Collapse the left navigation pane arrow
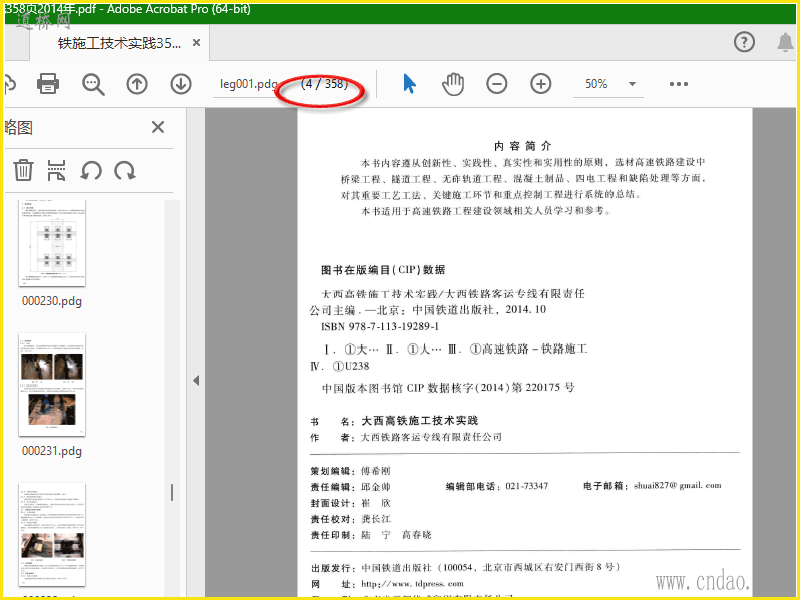 196,380
